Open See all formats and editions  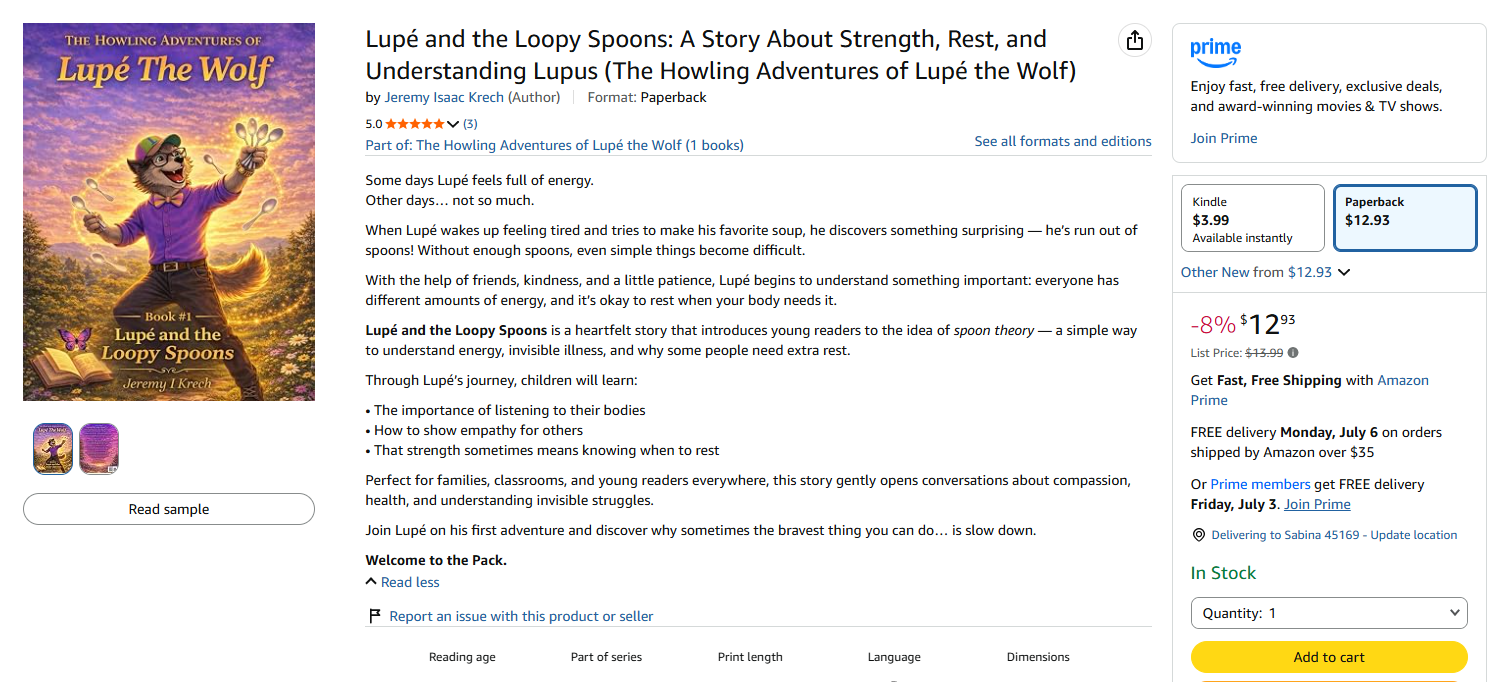(x=1063, y=141)
